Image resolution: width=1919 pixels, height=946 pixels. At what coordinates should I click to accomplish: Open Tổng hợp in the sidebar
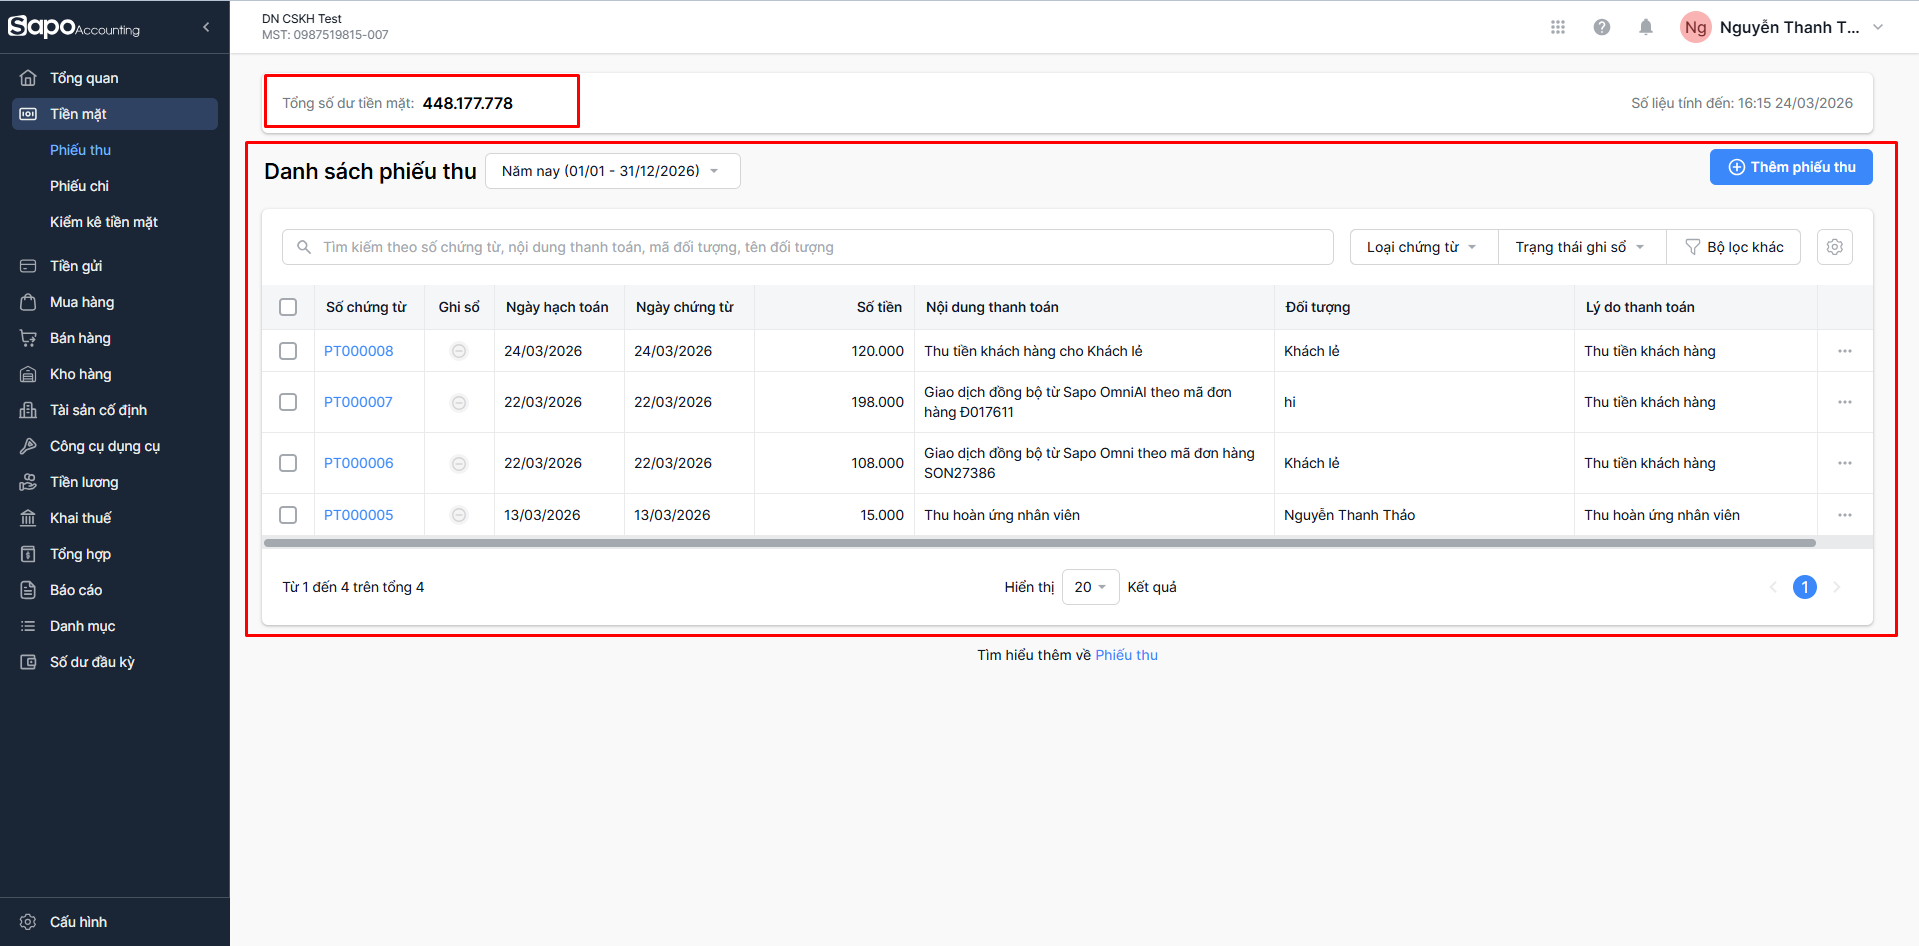click(x=114, y=554)
